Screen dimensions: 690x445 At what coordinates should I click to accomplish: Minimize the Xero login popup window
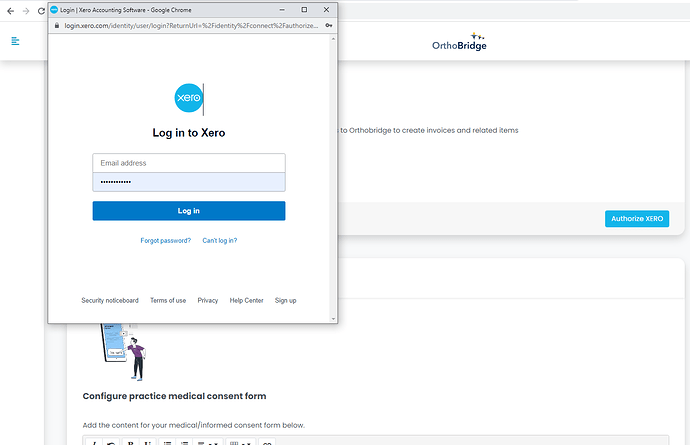click(282, 10)
